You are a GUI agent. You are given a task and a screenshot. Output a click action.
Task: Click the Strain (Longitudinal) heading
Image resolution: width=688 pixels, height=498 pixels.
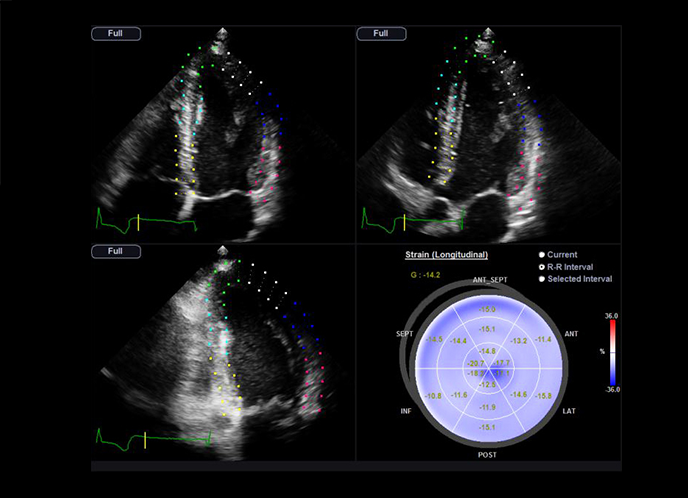pos(446,255)
